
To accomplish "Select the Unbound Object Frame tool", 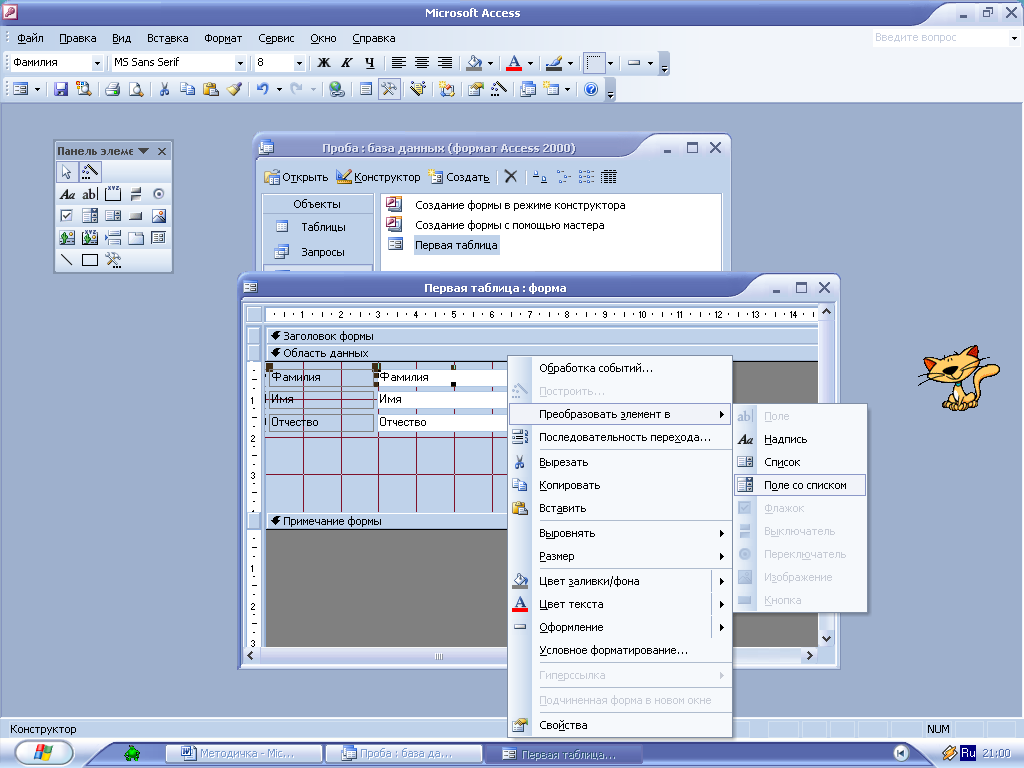I will 67,238.
